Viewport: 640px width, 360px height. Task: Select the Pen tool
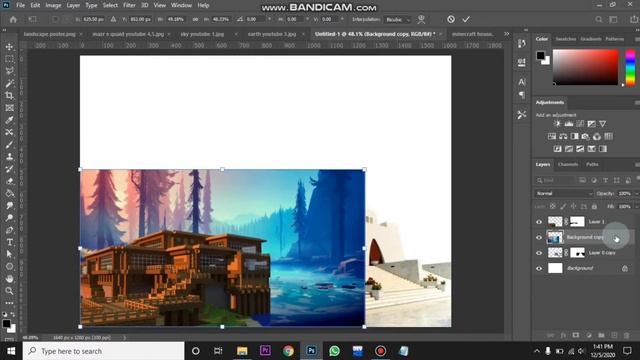[x=9, y=230]
